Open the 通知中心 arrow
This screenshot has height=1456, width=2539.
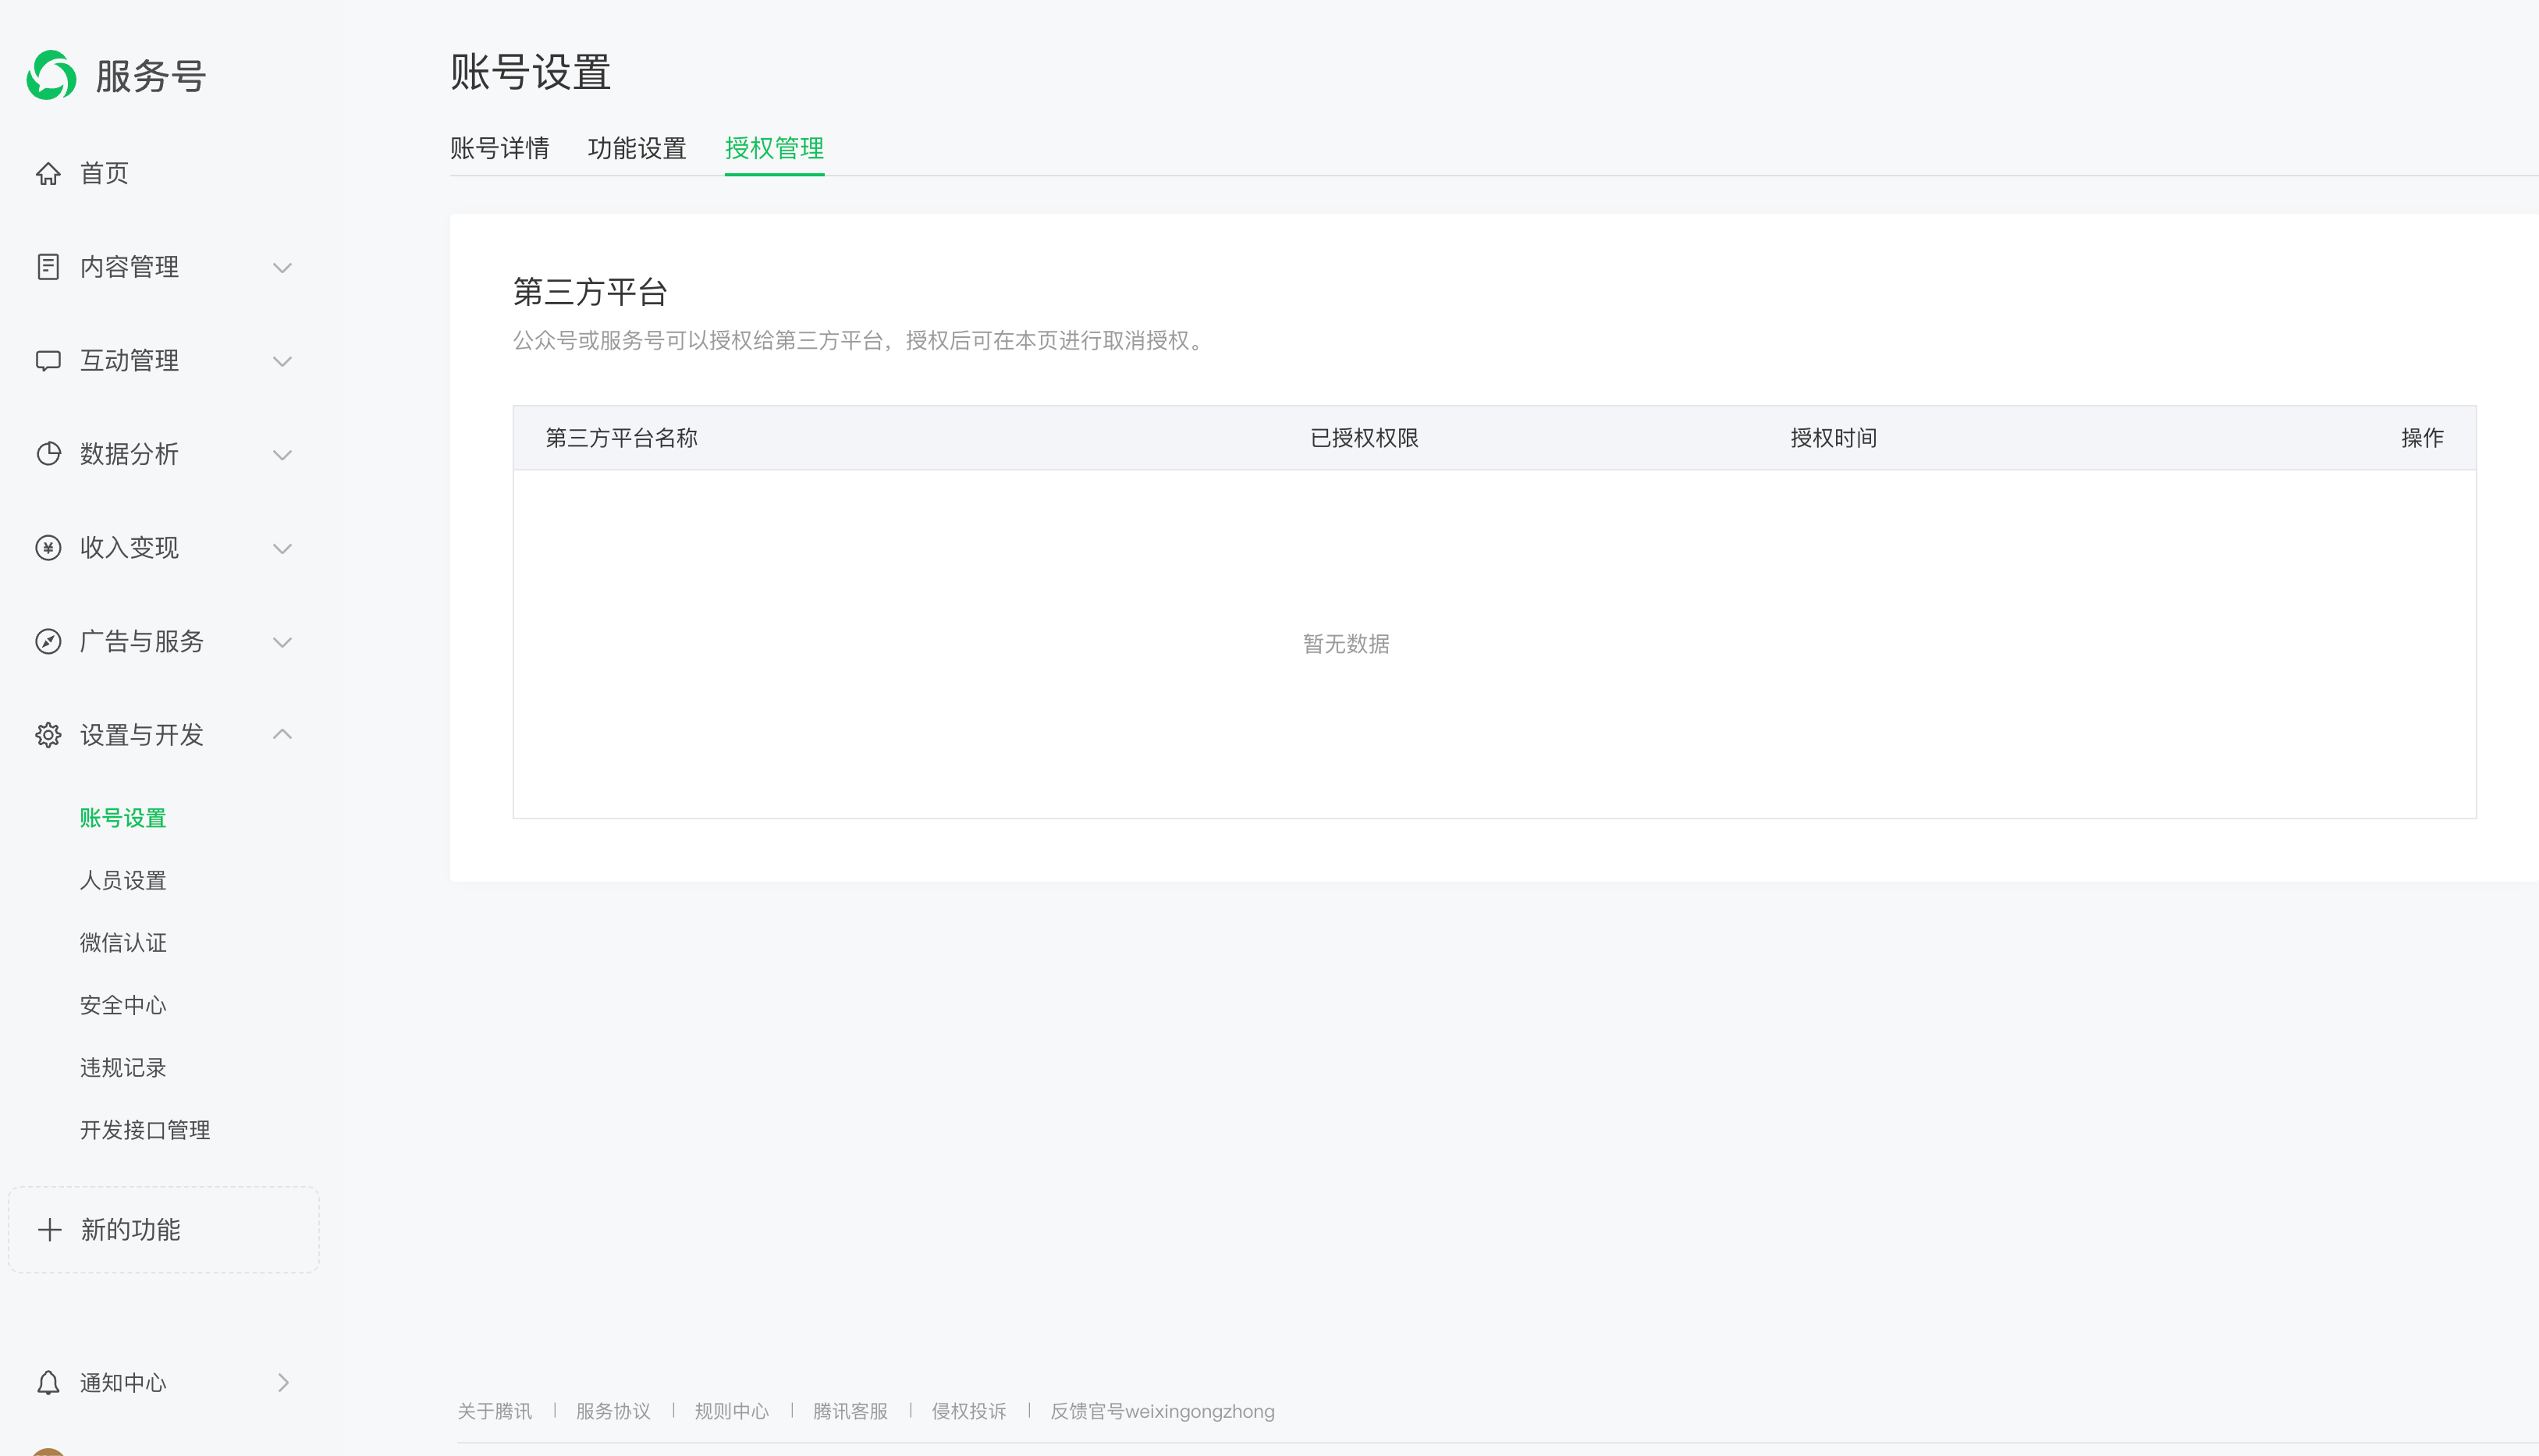(x=283, y=1383)
